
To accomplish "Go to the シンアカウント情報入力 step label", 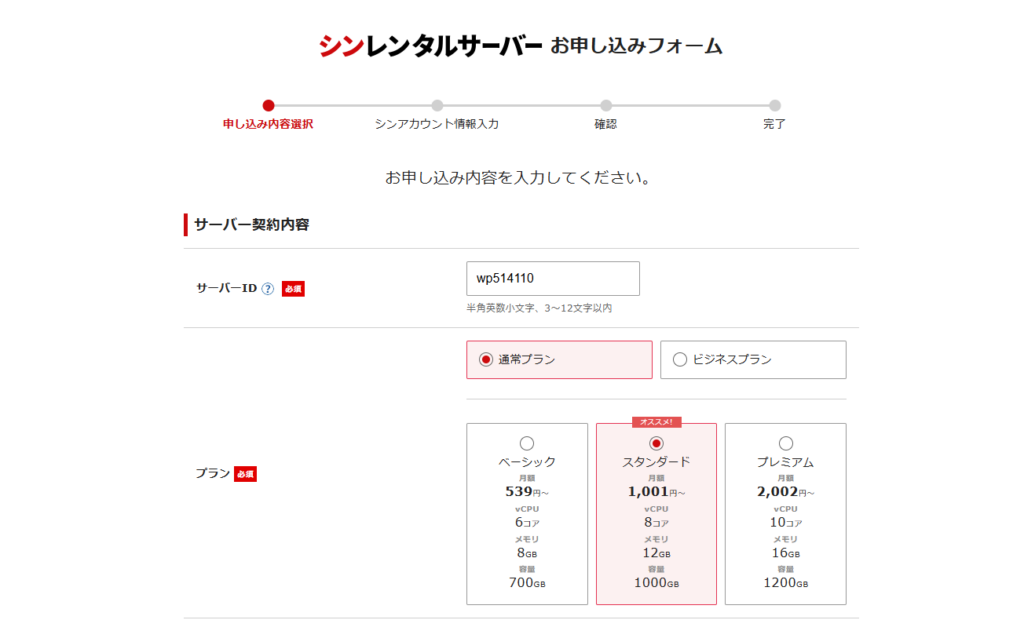I will (437, 125).
